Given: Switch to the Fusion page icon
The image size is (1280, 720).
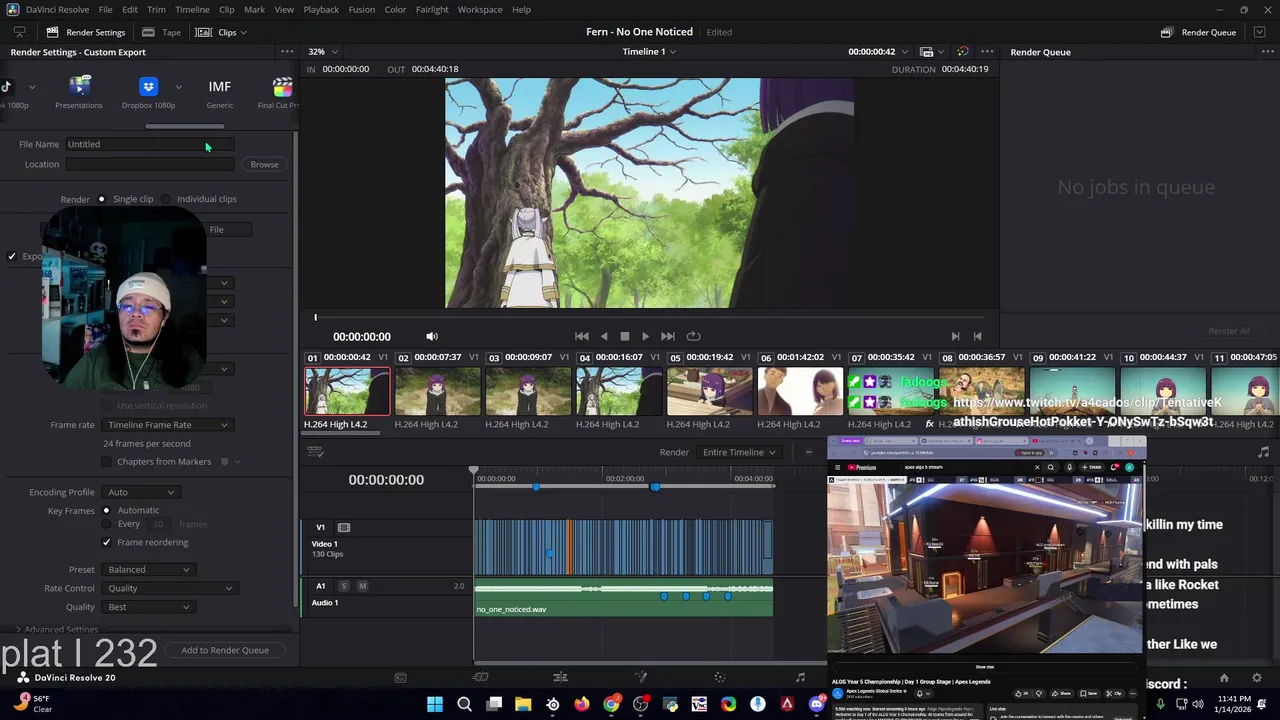Looking at the screenshot, I should tap(641, 677).
